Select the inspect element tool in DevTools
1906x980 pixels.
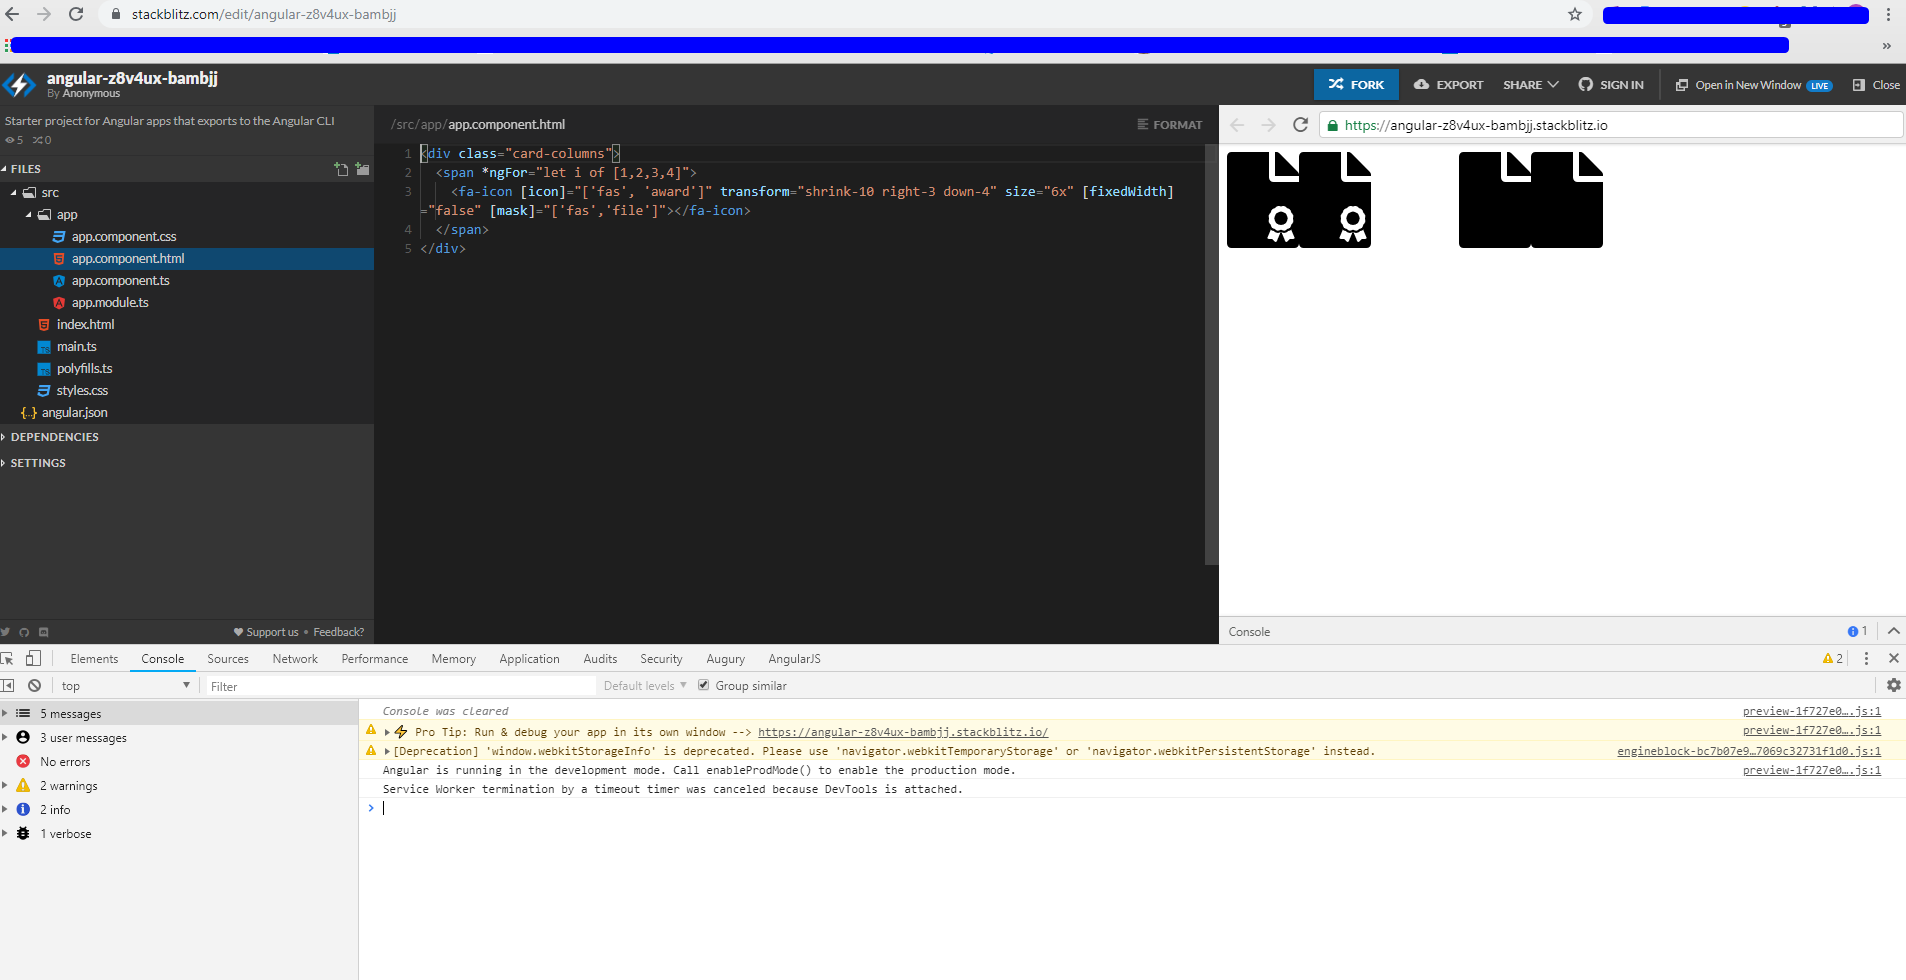(x=8, y=658)
